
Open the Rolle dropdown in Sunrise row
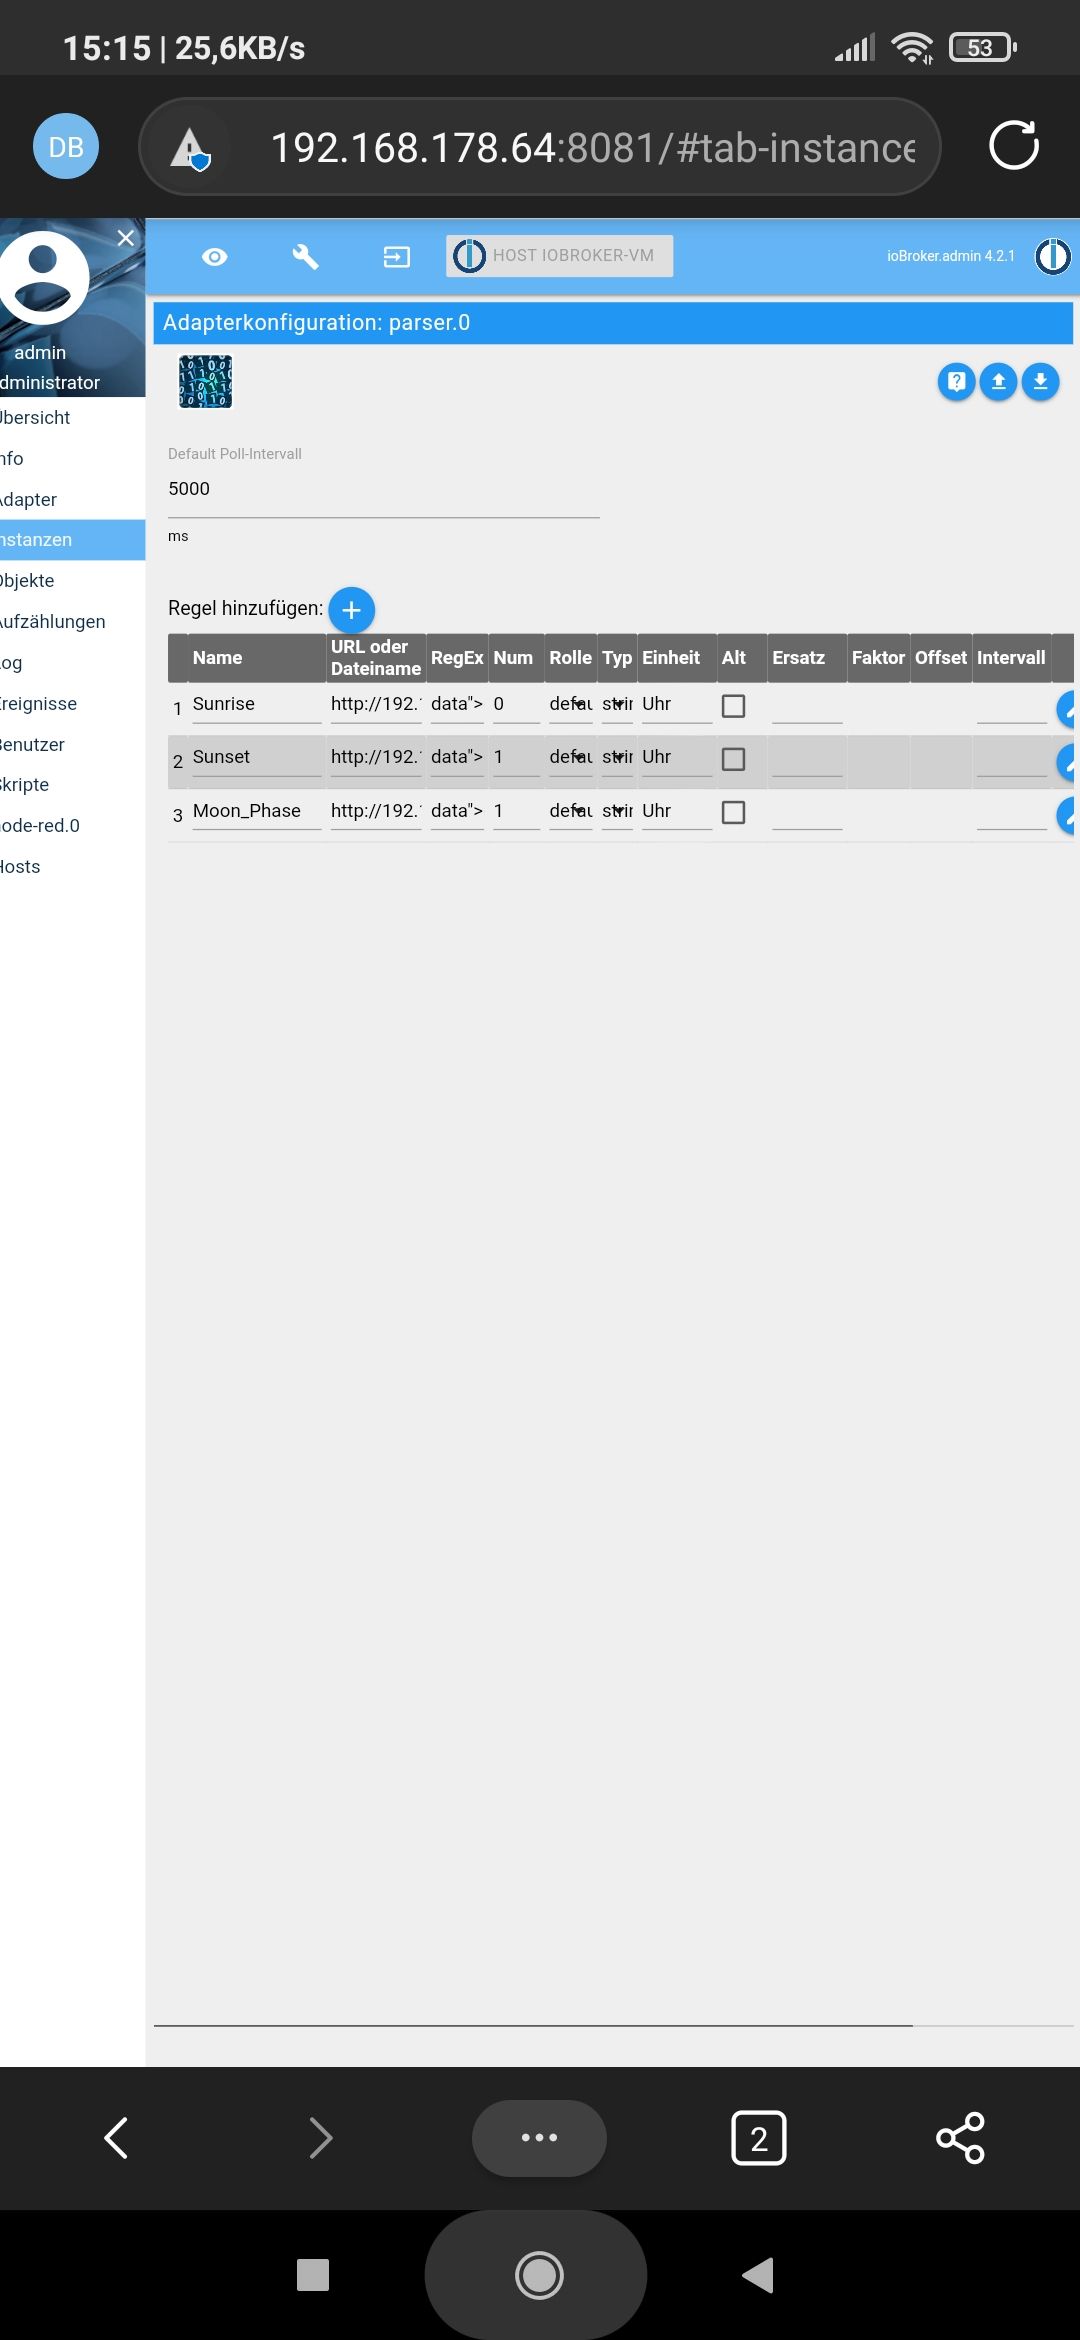[x=571, y=705]
